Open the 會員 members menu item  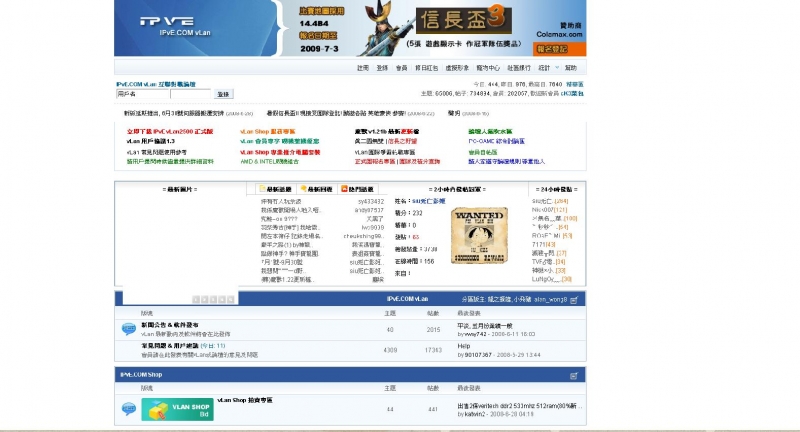coord(402,68)
